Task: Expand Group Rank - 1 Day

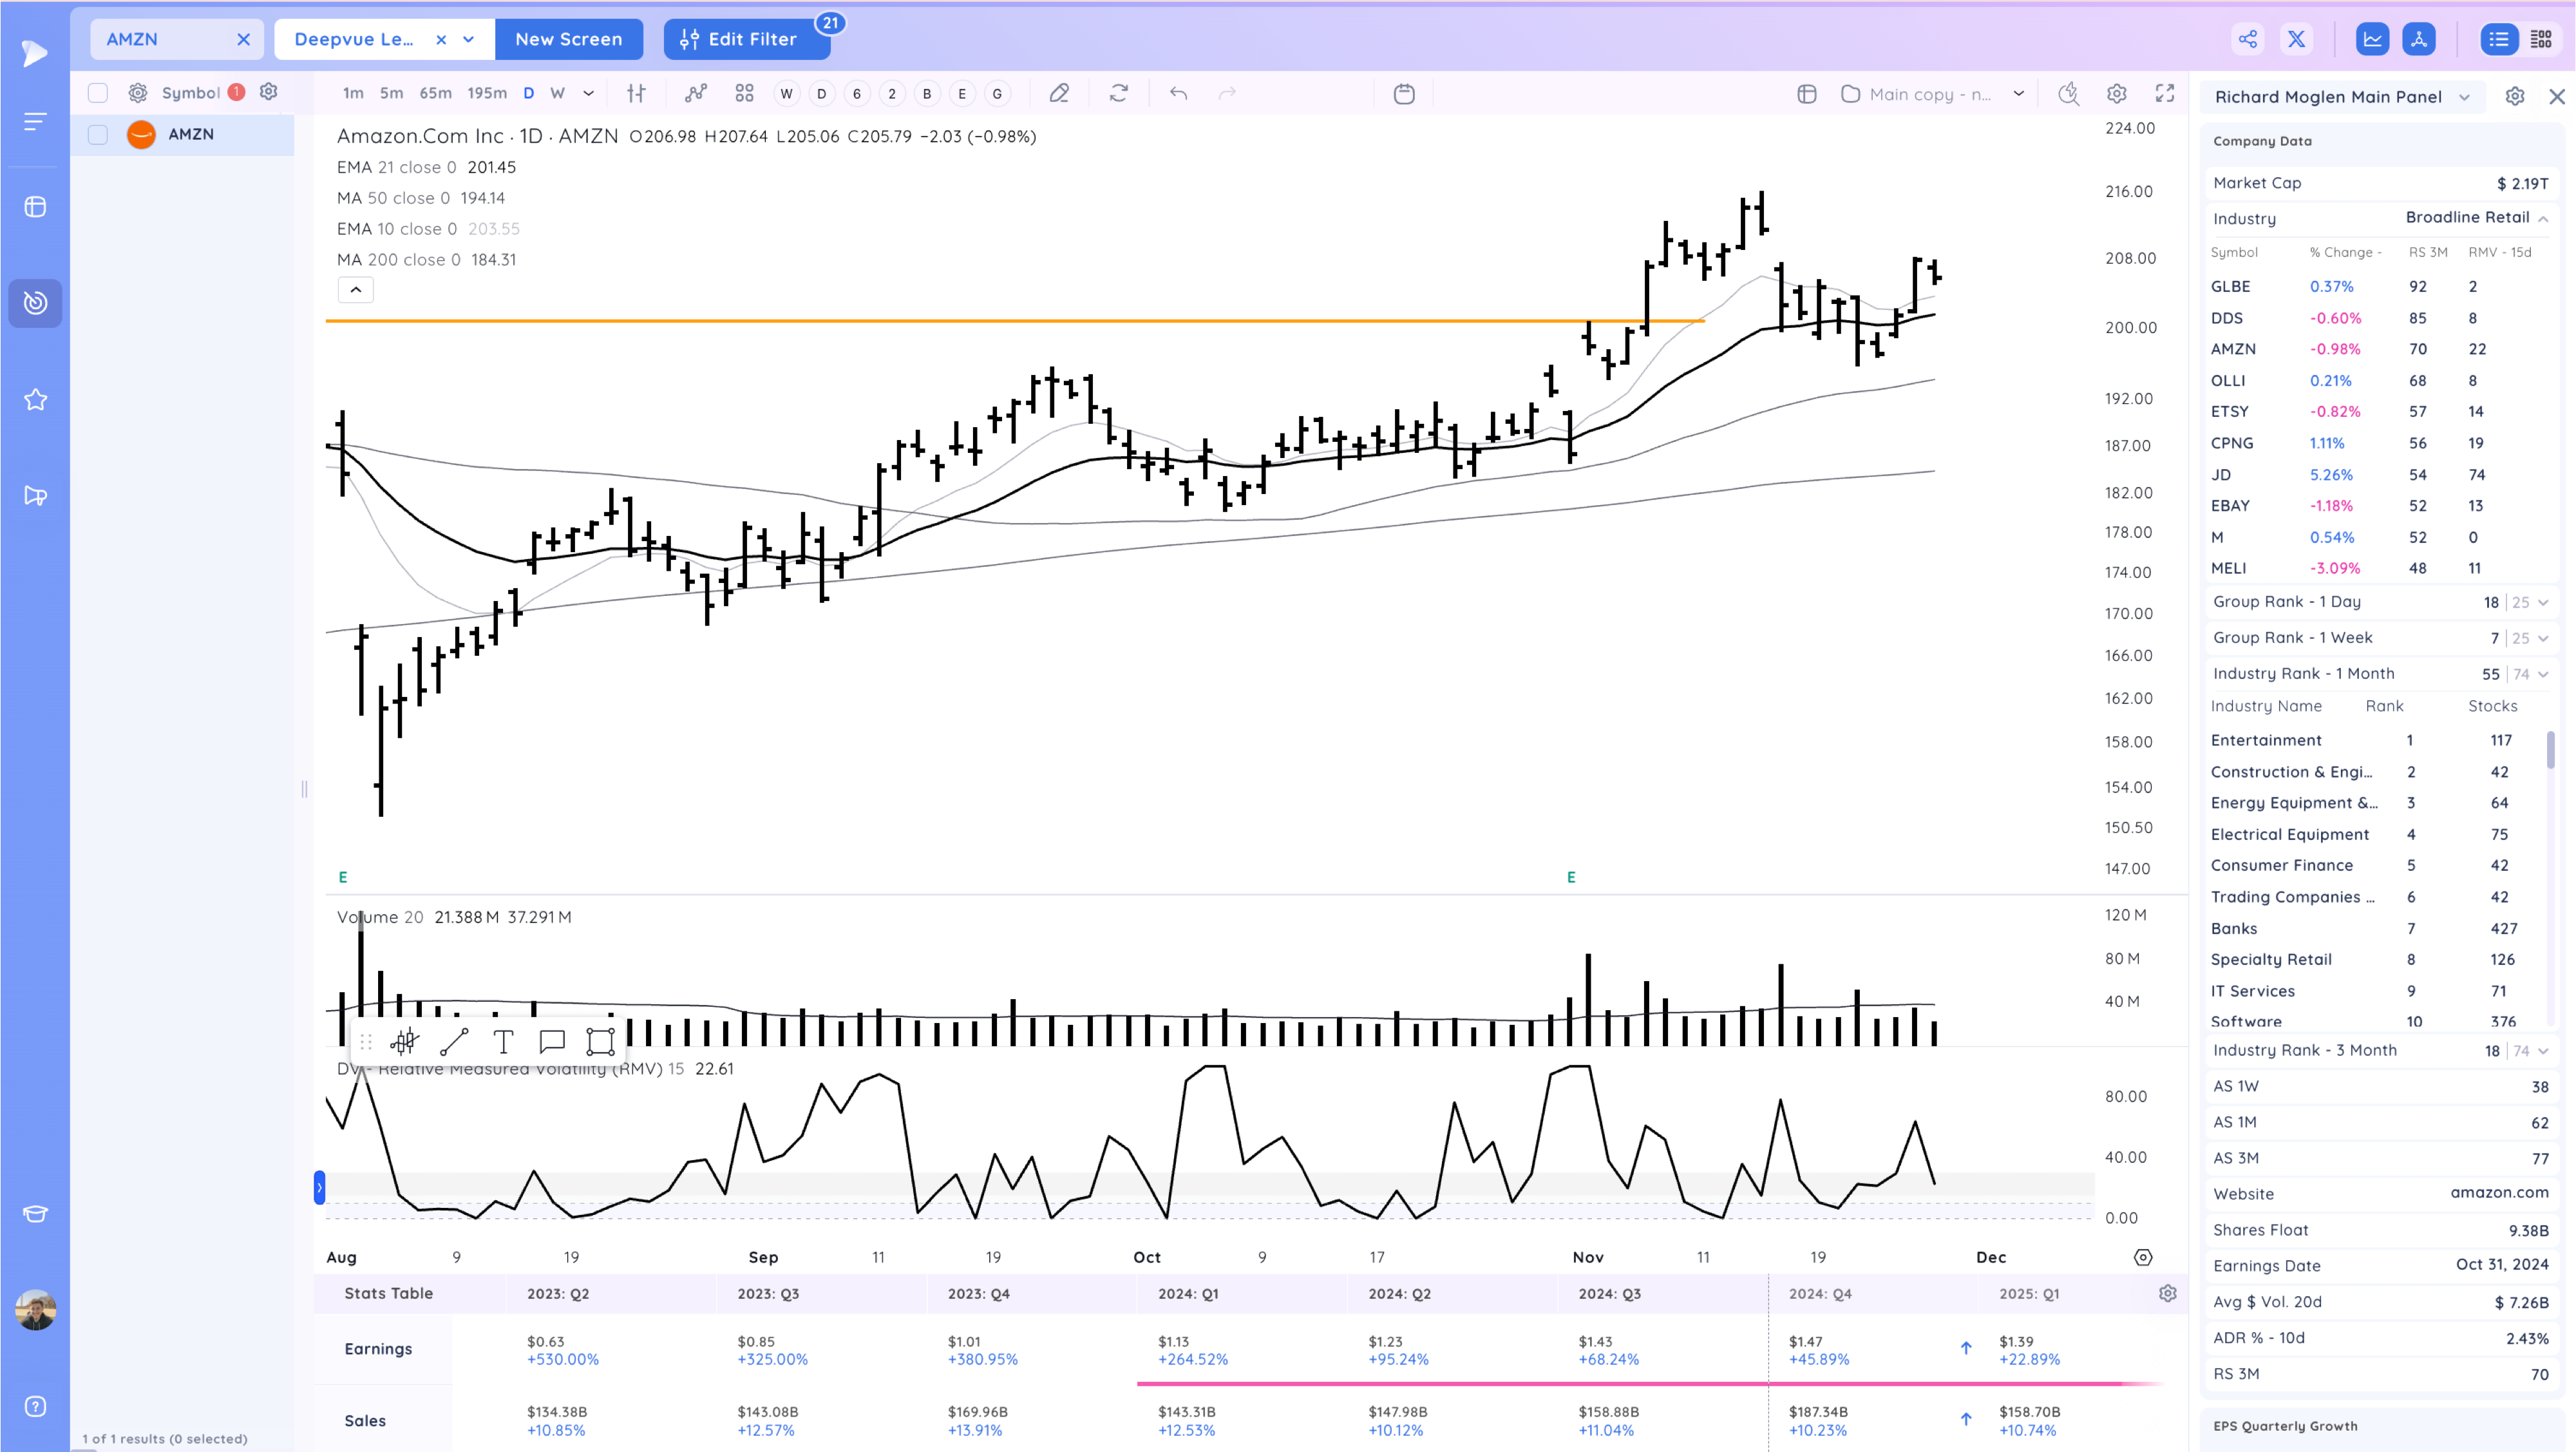Action: tap(2543, 602)
